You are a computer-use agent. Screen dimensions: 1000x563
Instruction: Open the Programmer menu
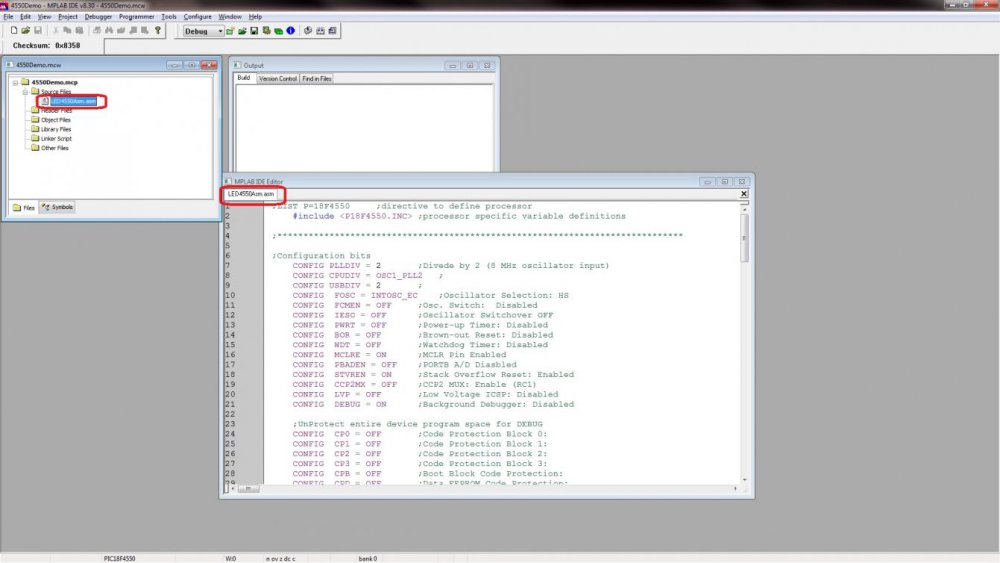point(136,17)
